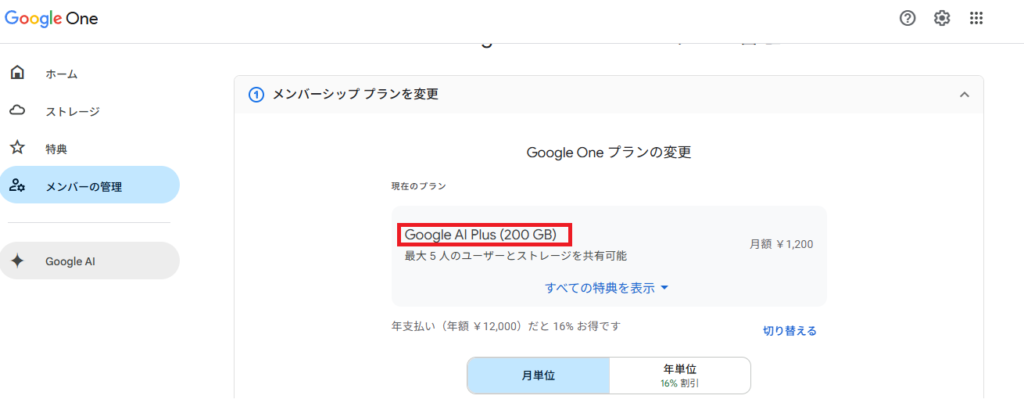Click the 切り替える link

[x=790, y=331]
